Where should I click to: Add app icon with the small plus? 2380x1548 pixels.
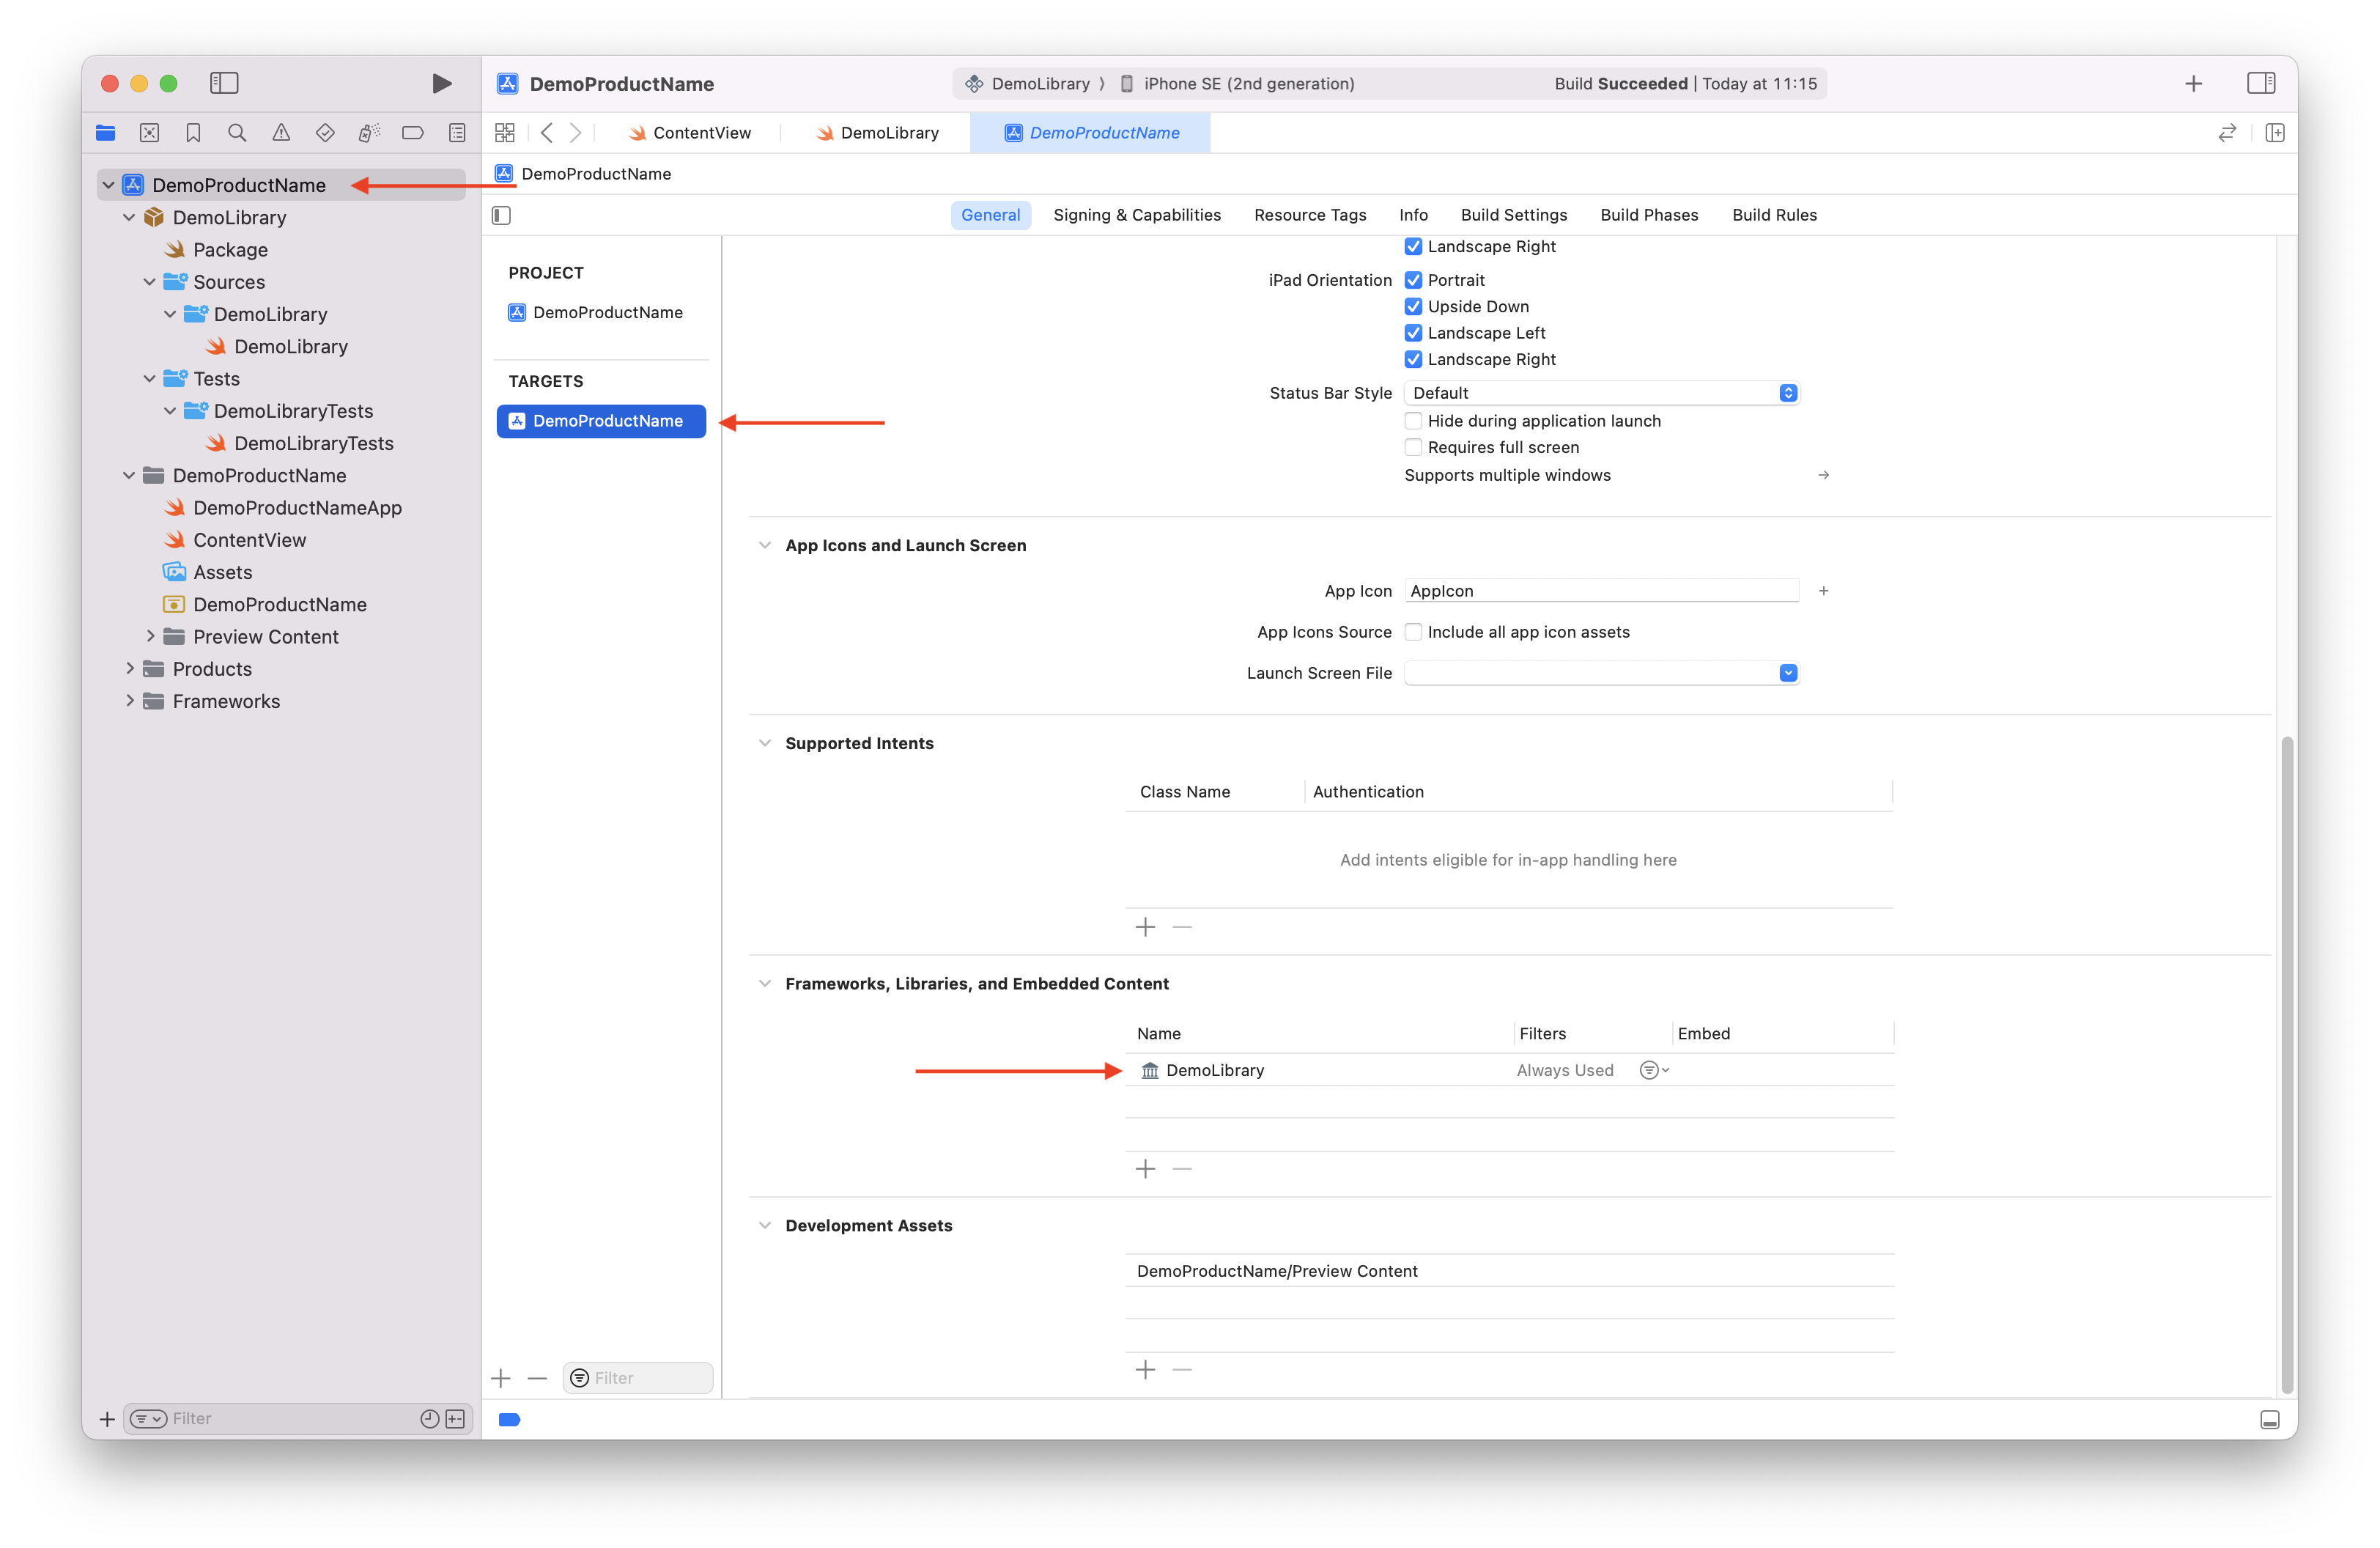1823,591
